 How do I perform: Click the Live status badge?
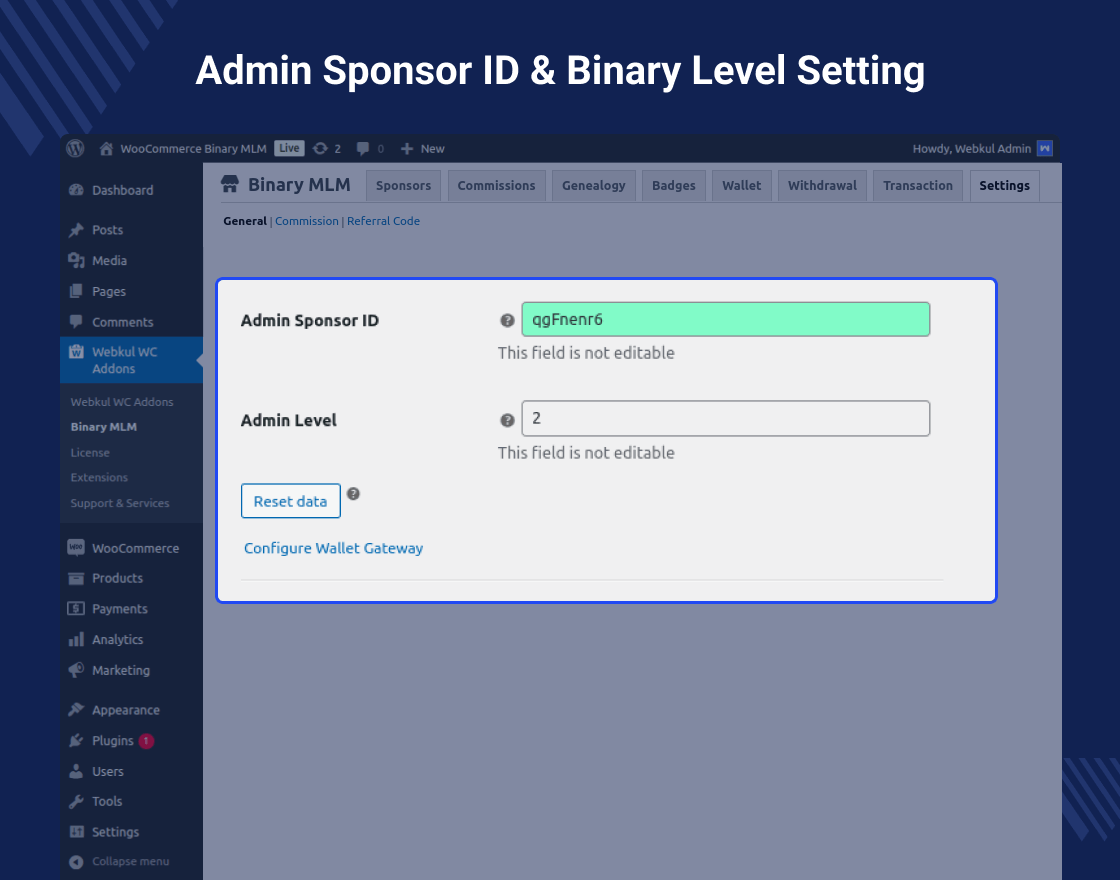[289, 149]
